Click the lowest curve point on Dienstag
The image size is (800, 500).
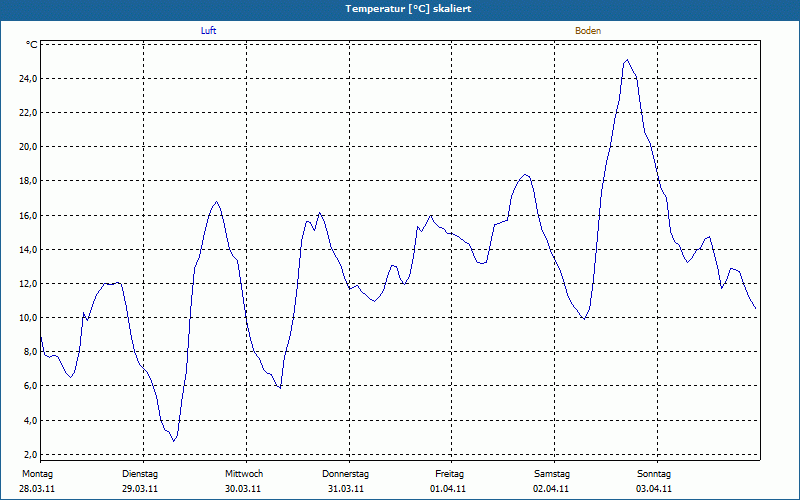pyautogui.click(x=173, y=440)
